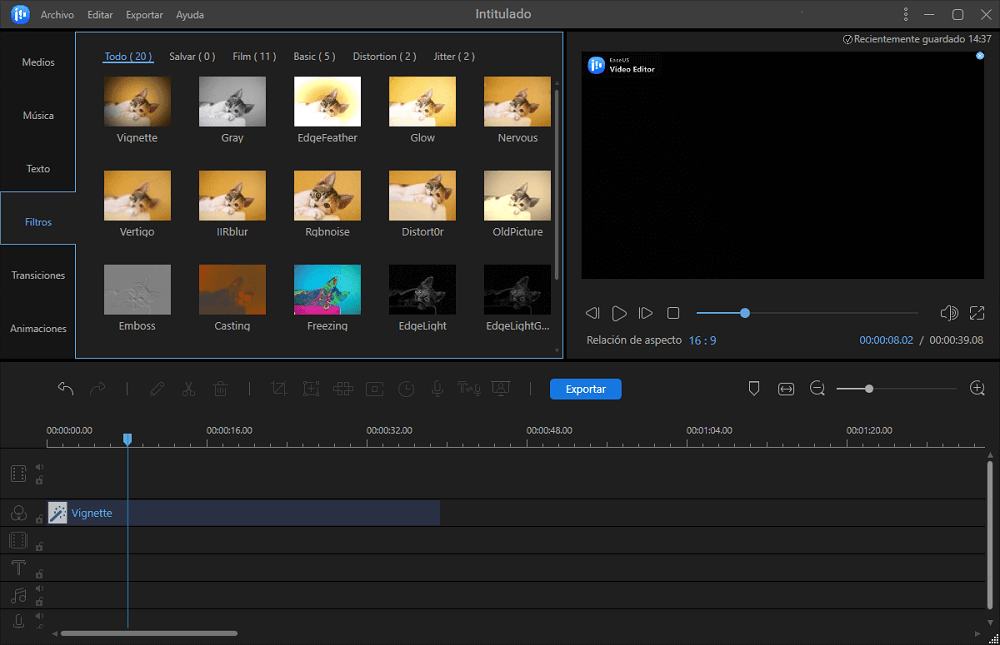Select the Vignette clip on timeline
This screenshot has width=1000, height=645.
(244, 513)
